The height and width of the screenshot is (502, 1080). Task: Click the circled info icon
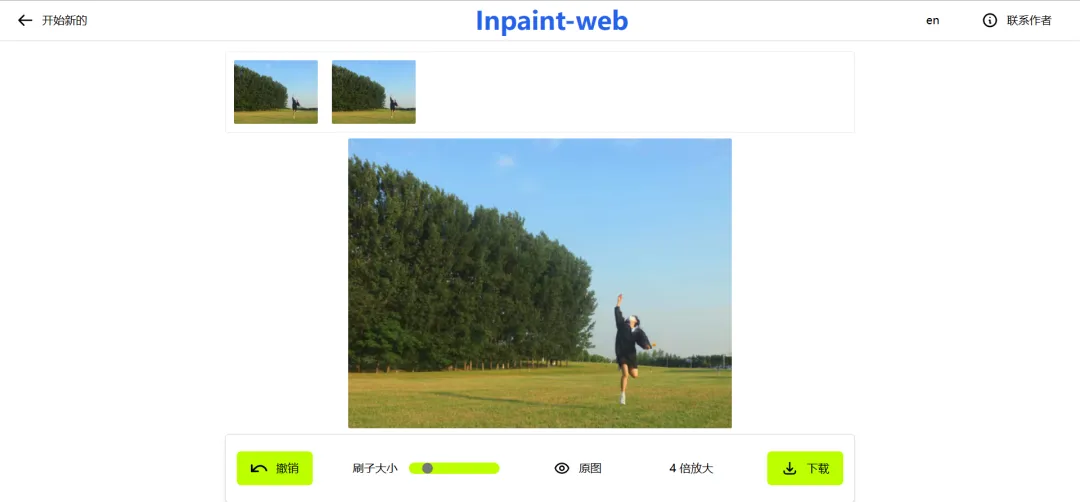pyautogui.click(x=990, y=21)
